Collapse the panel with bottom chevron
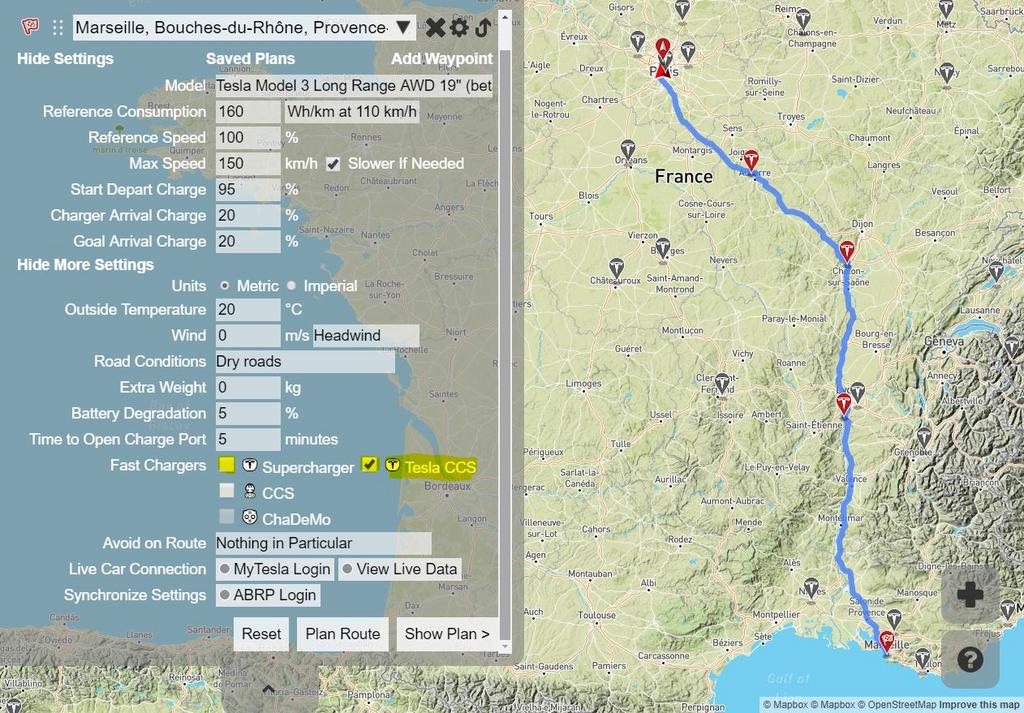 [268, 688]
